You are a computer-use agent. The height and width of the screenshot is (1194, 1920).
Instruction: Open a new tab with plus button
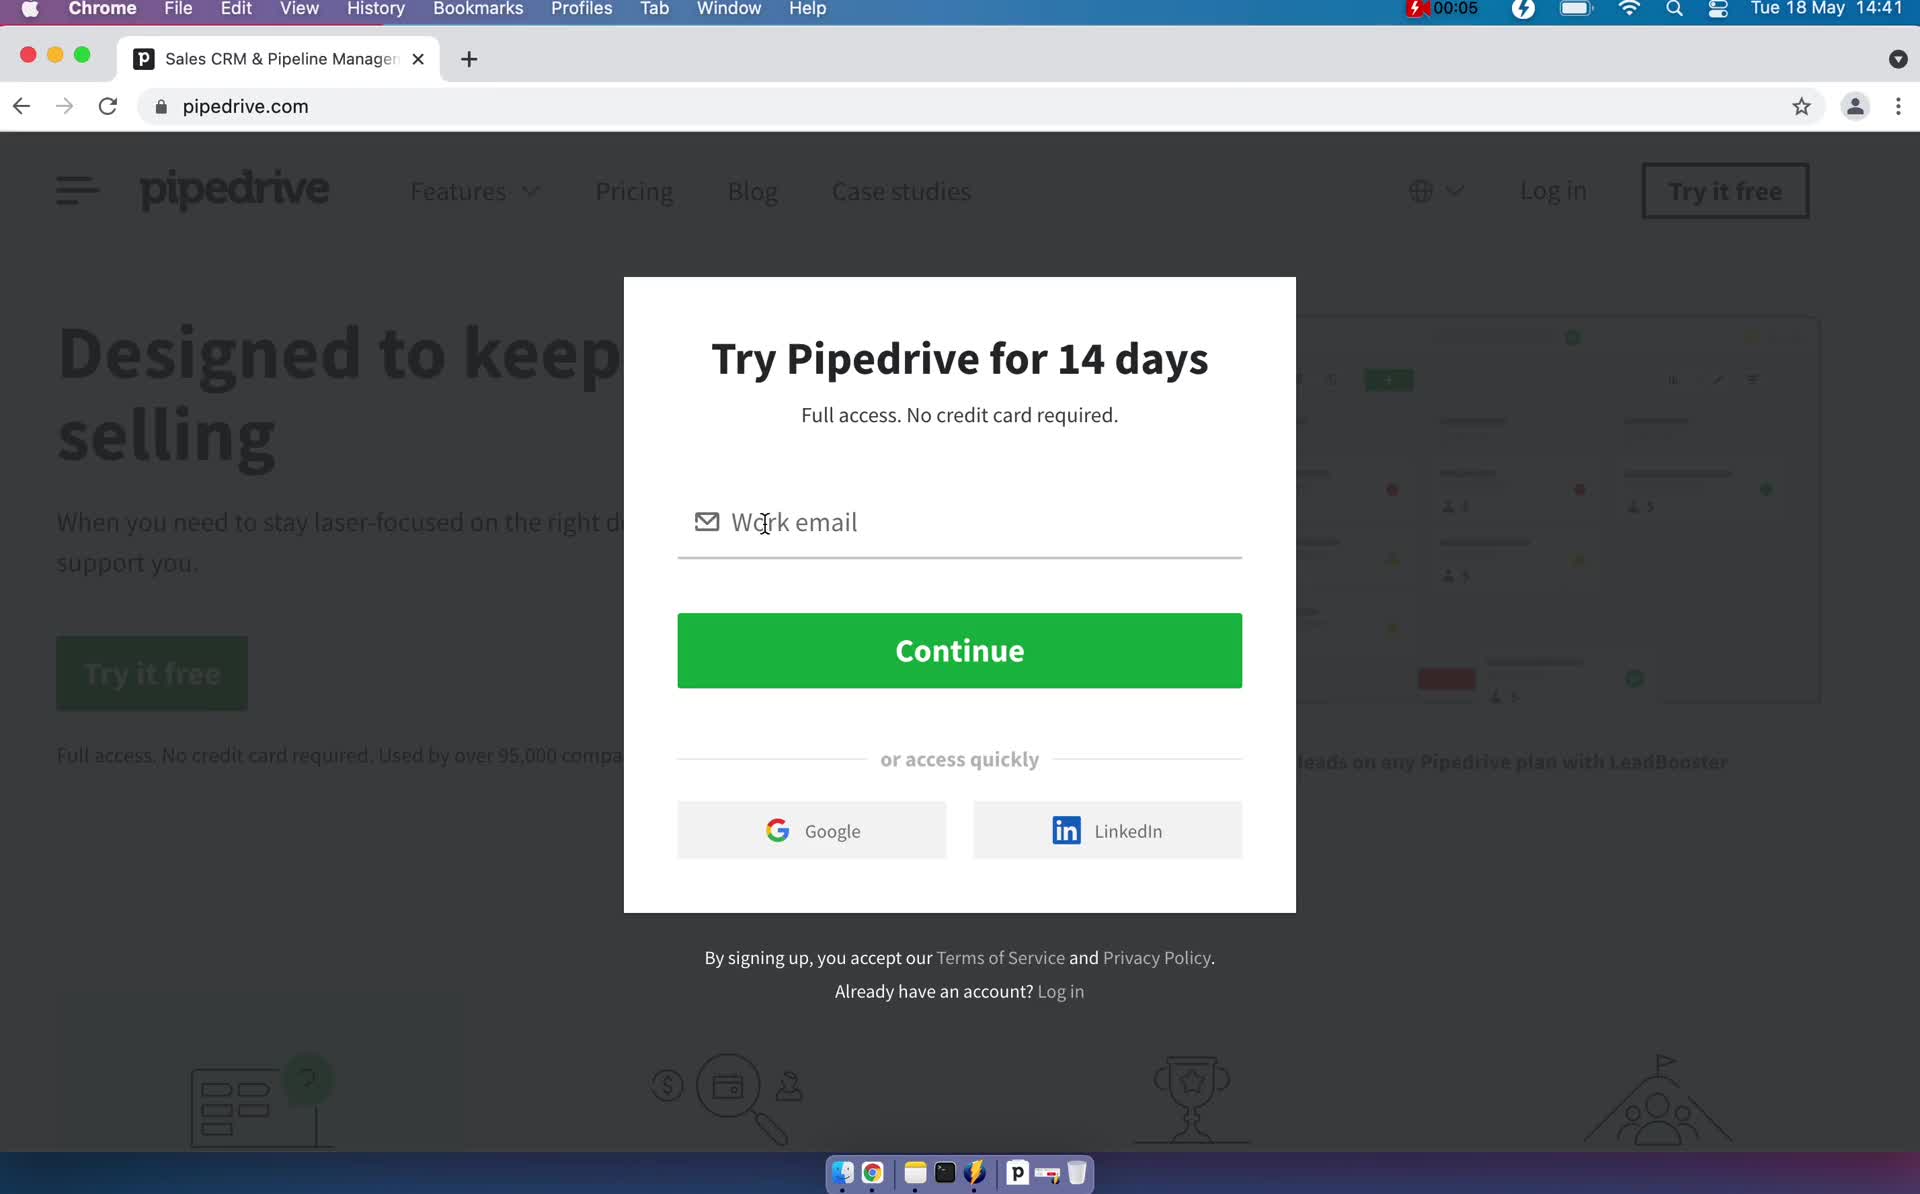point(469,59)
